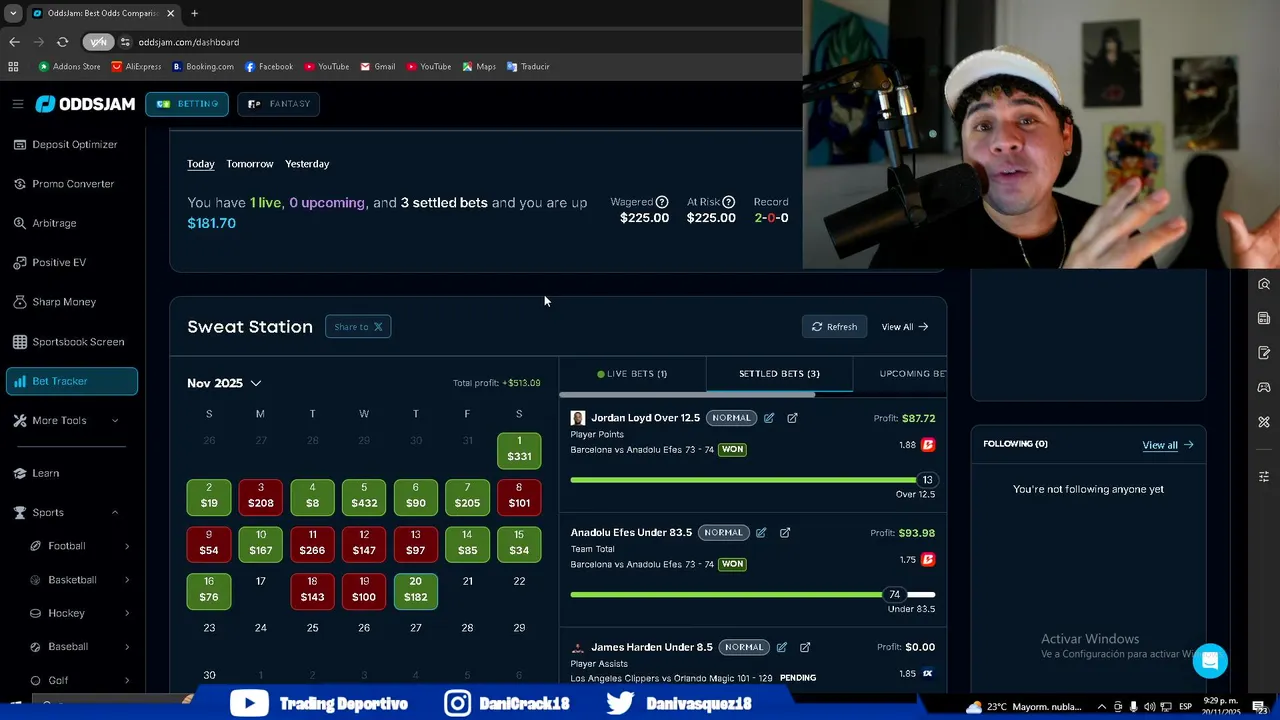Open the notes icon in browser side panel
This screenshot has height=720, width=1280.
(1264, 353)
